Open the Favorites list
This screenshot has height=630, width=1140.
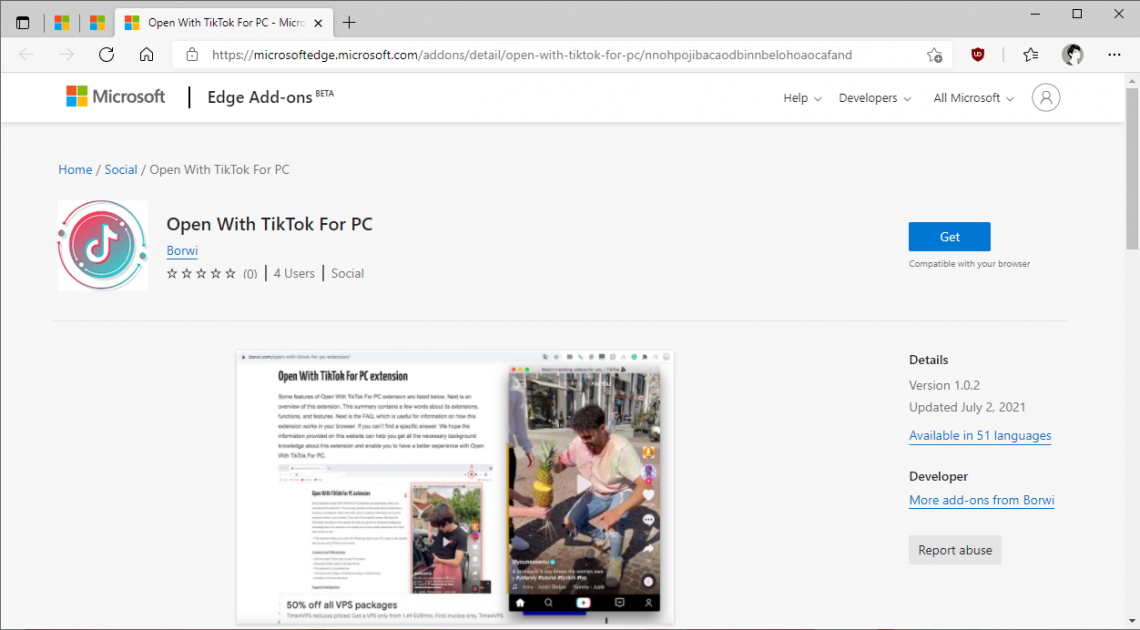1030,54
